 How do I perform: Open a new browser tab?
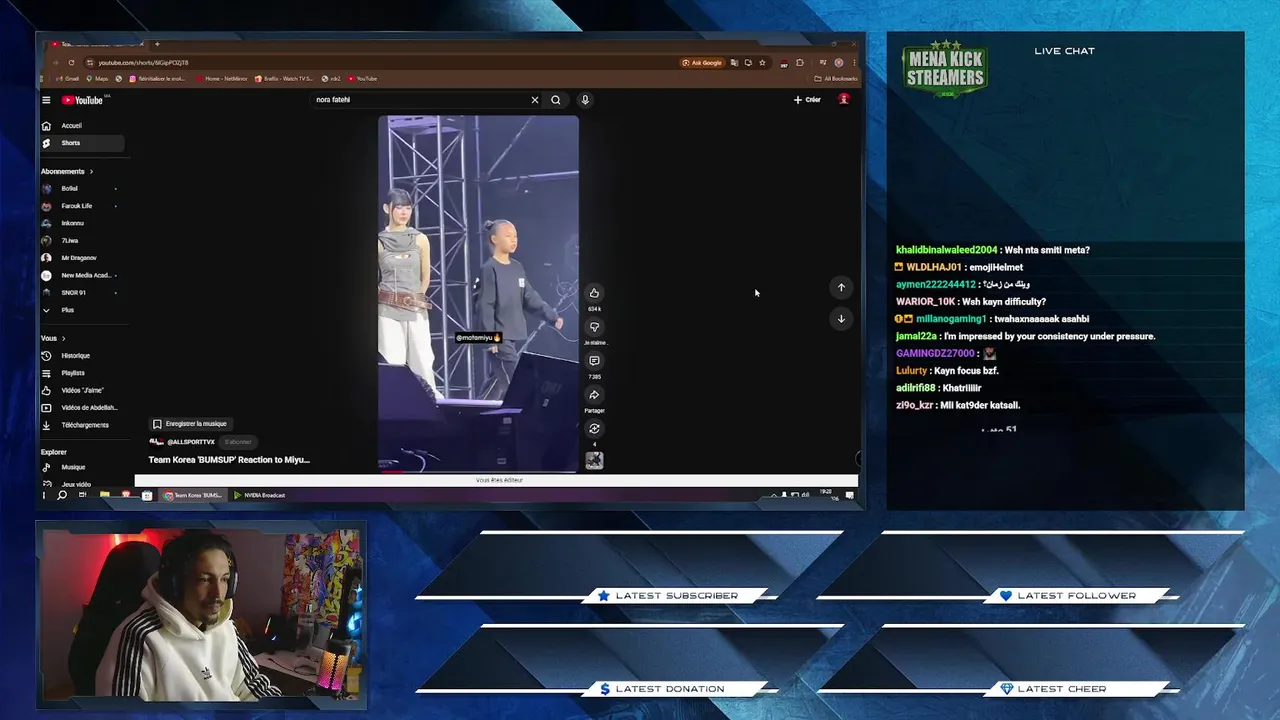[157, 44]
